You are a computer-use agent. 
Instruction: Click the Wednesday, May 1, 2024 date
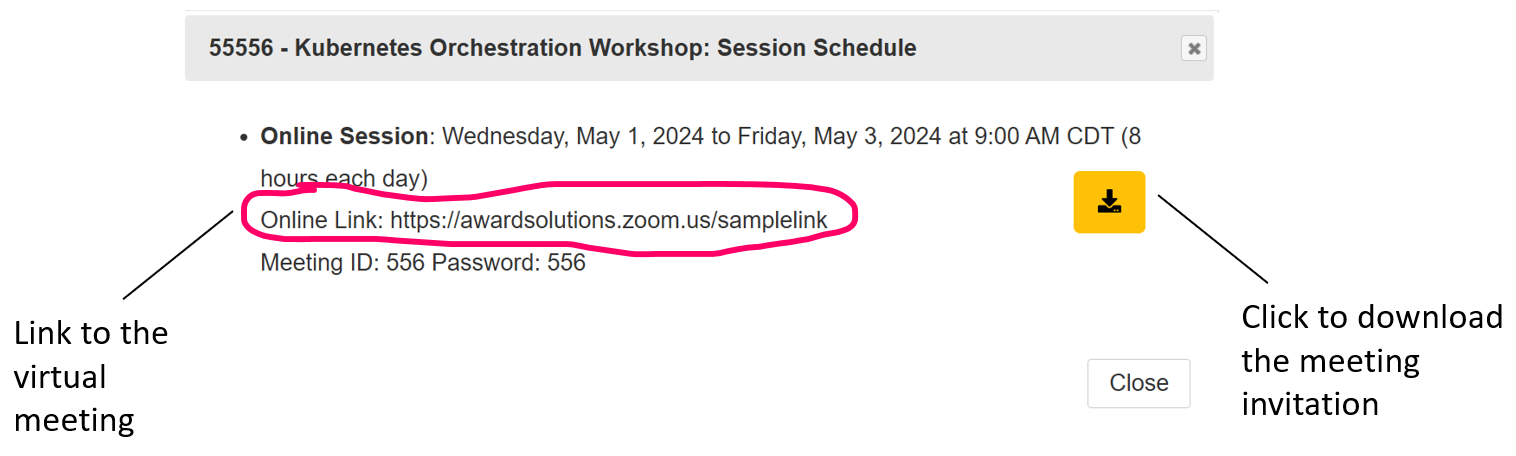pyautogui.click(x=573, y=136)
